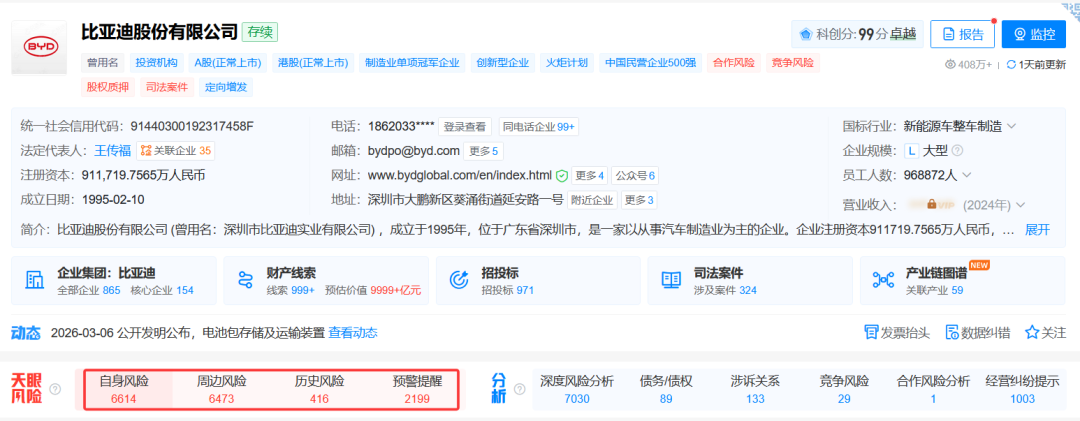Click the 创新型企业 tag
Screen dimensions: 1080x421
(x=502, y=63)
